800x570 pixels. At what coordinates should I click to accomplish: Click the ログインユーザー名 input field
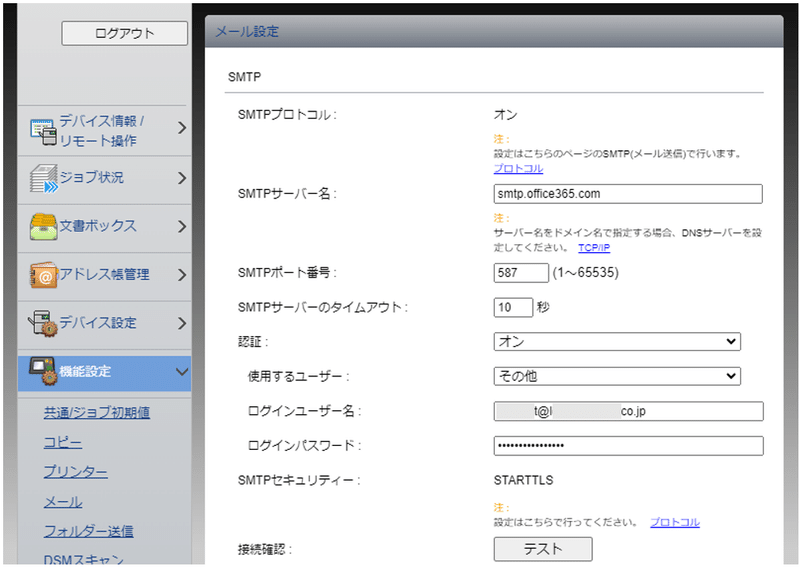(x=629, y=411)
